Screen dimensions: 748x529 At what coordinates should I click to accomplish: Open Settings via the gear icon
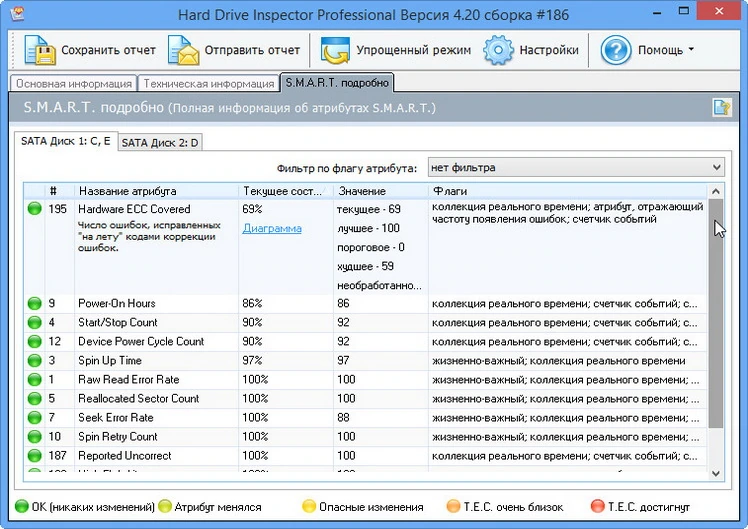pos(498,50)
